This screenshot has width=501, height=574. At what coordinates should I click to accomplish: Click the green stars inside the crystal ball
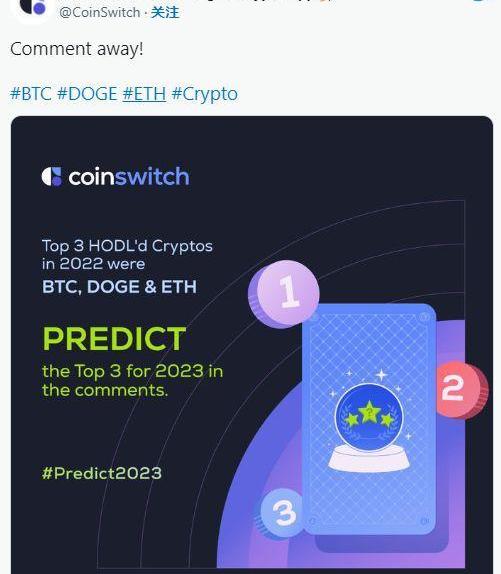coord(369,416)
